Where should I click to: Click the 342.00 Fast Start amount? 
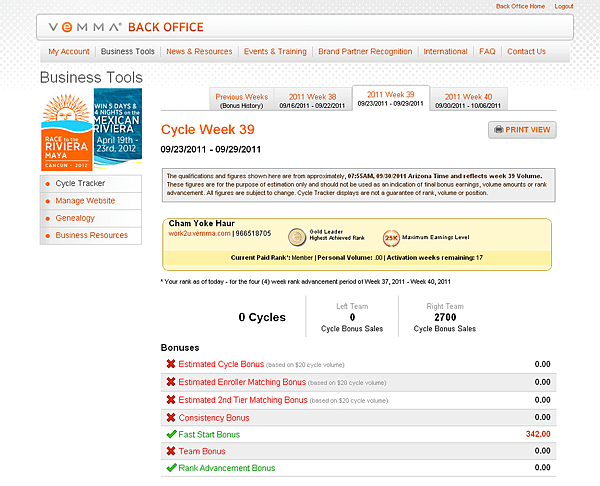[x=538, y=434]
